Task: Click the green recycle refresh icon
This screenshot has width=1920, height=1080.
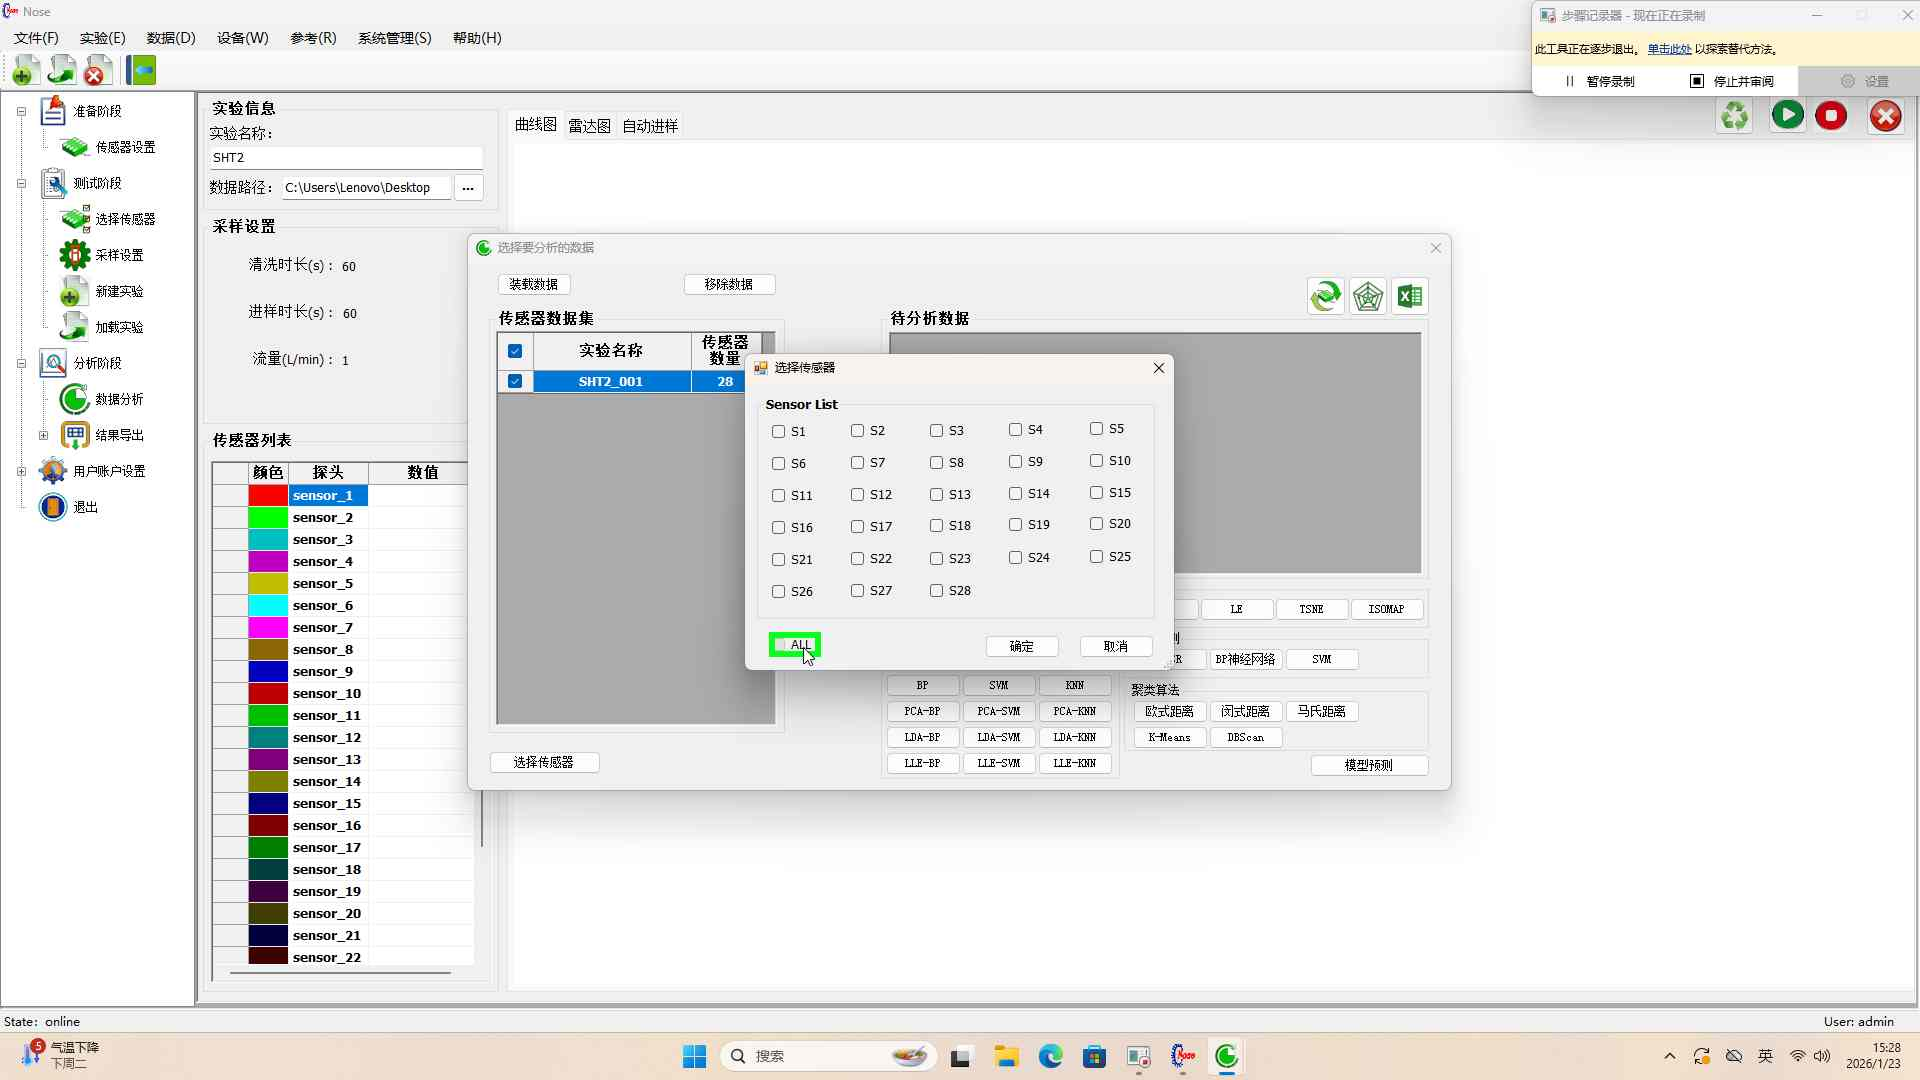Action: coord(1734,116)
